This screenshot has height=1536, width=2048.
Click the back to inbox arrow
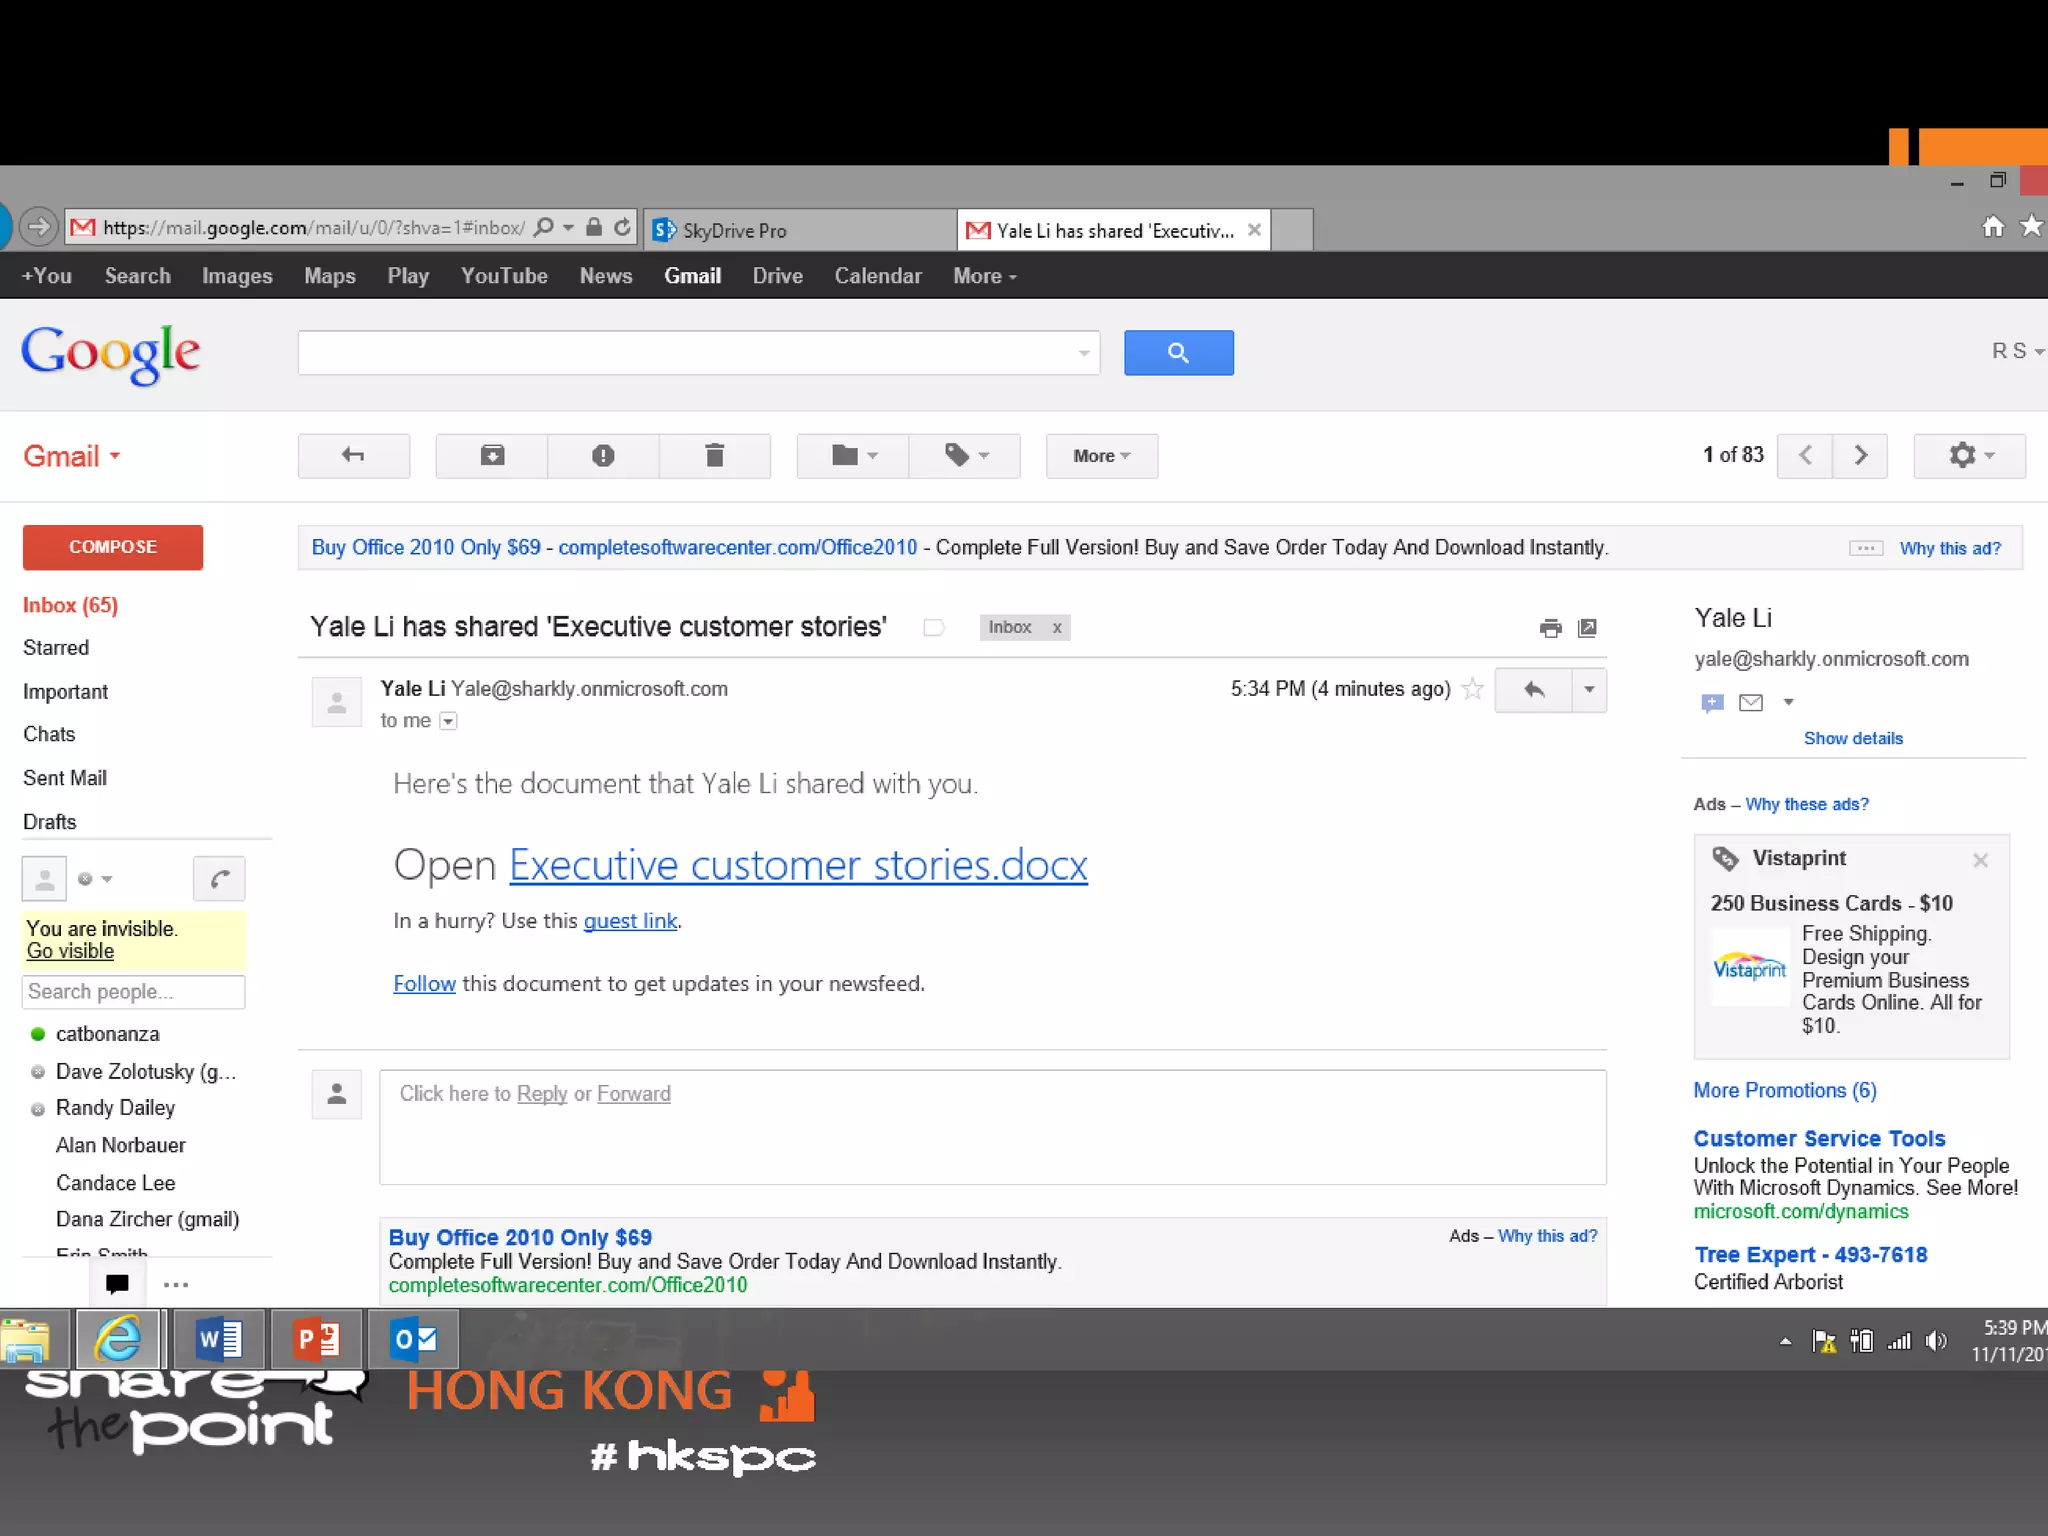[353, 456]
